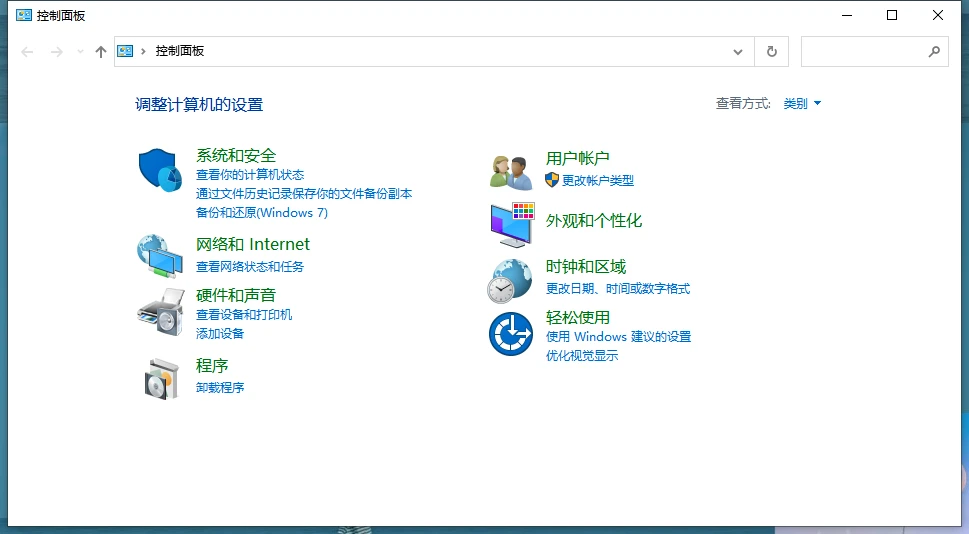Click the search box input field
The width and height of the screenshot is (969, 534).
coord(874,51)
